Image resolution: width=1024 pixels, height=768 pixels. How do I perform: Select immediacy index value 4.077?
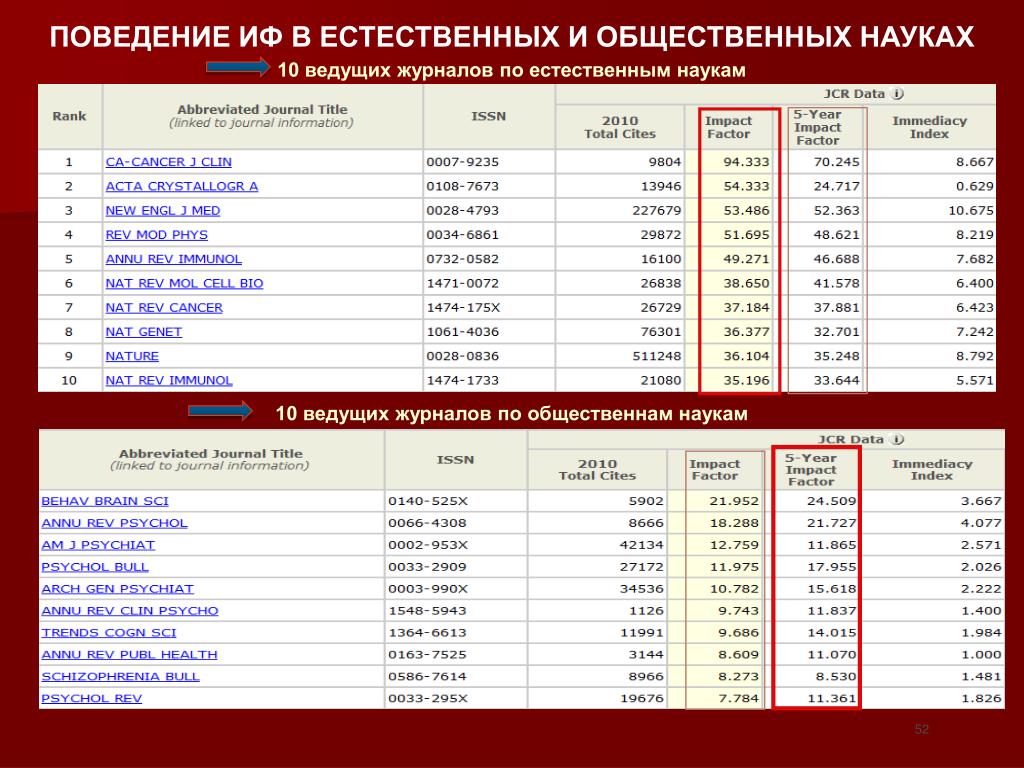tap(981, 523)
